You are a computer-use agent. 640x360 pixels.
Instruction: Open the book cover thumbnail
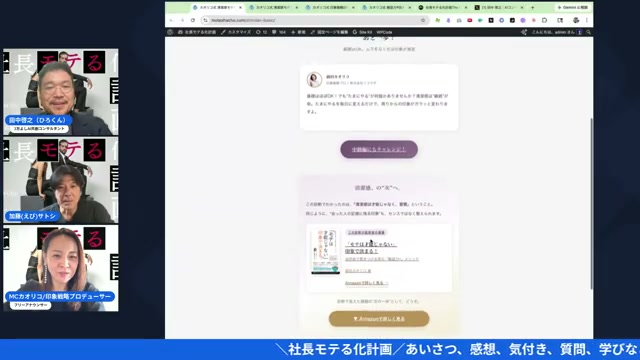[325, 251]
